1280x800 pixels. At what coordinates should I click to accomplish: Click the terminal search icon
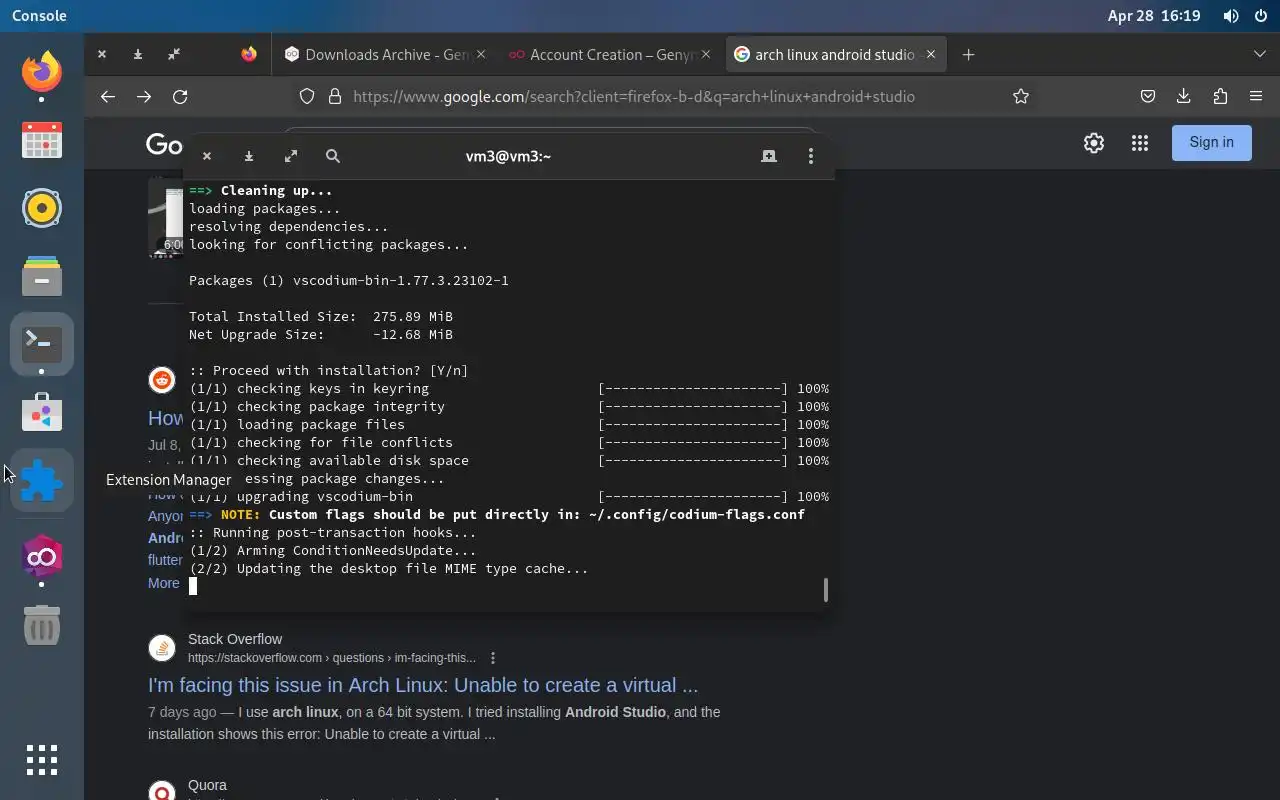(333, 156)
